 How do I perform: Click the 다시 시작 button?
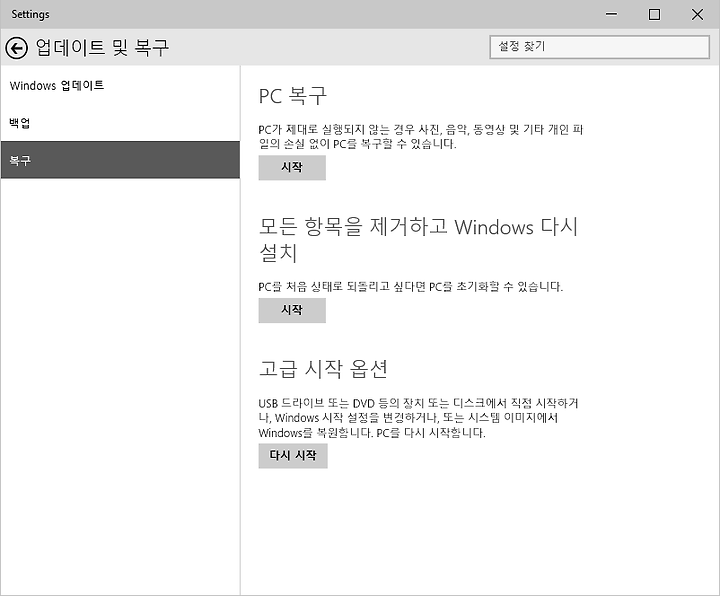coord(293,455)
